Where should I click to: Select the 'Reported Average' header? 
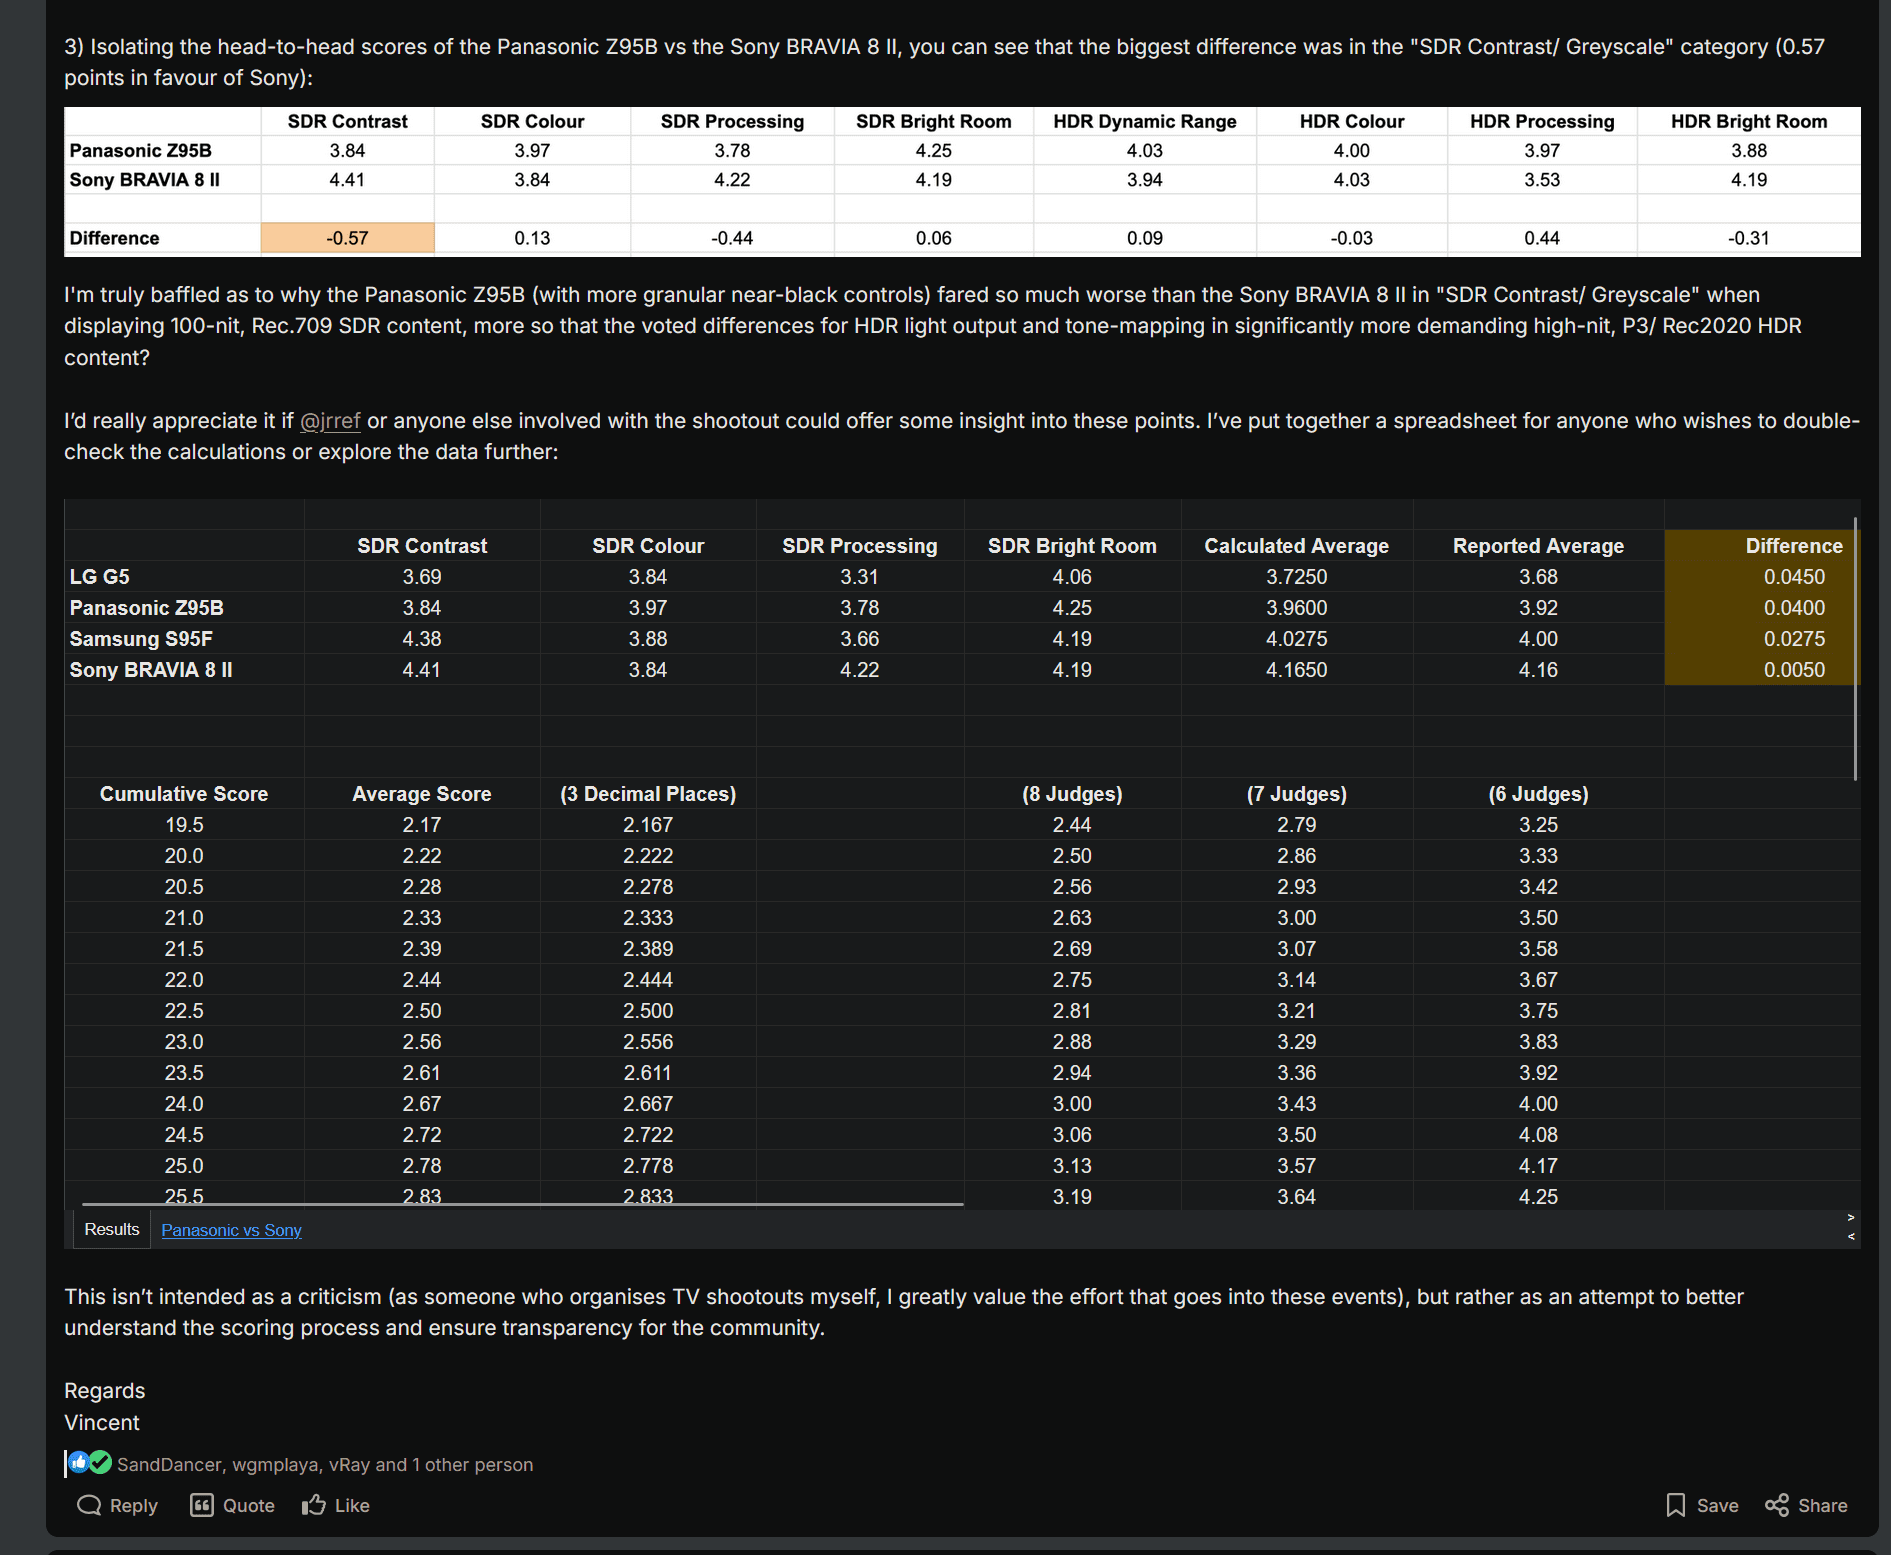point(1538,546)
